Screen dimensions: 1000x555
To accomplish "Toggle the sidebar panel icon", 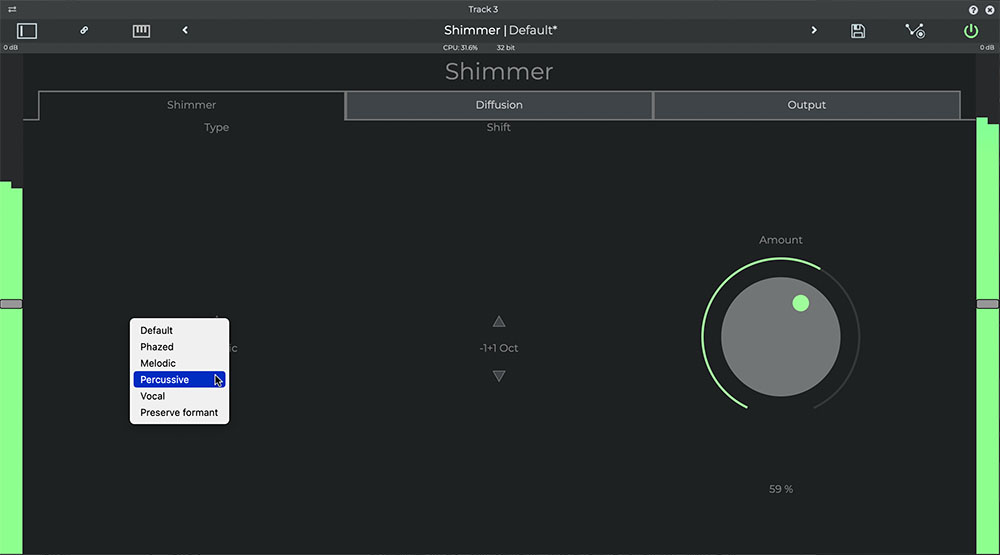I will click(x=27, y=31).
